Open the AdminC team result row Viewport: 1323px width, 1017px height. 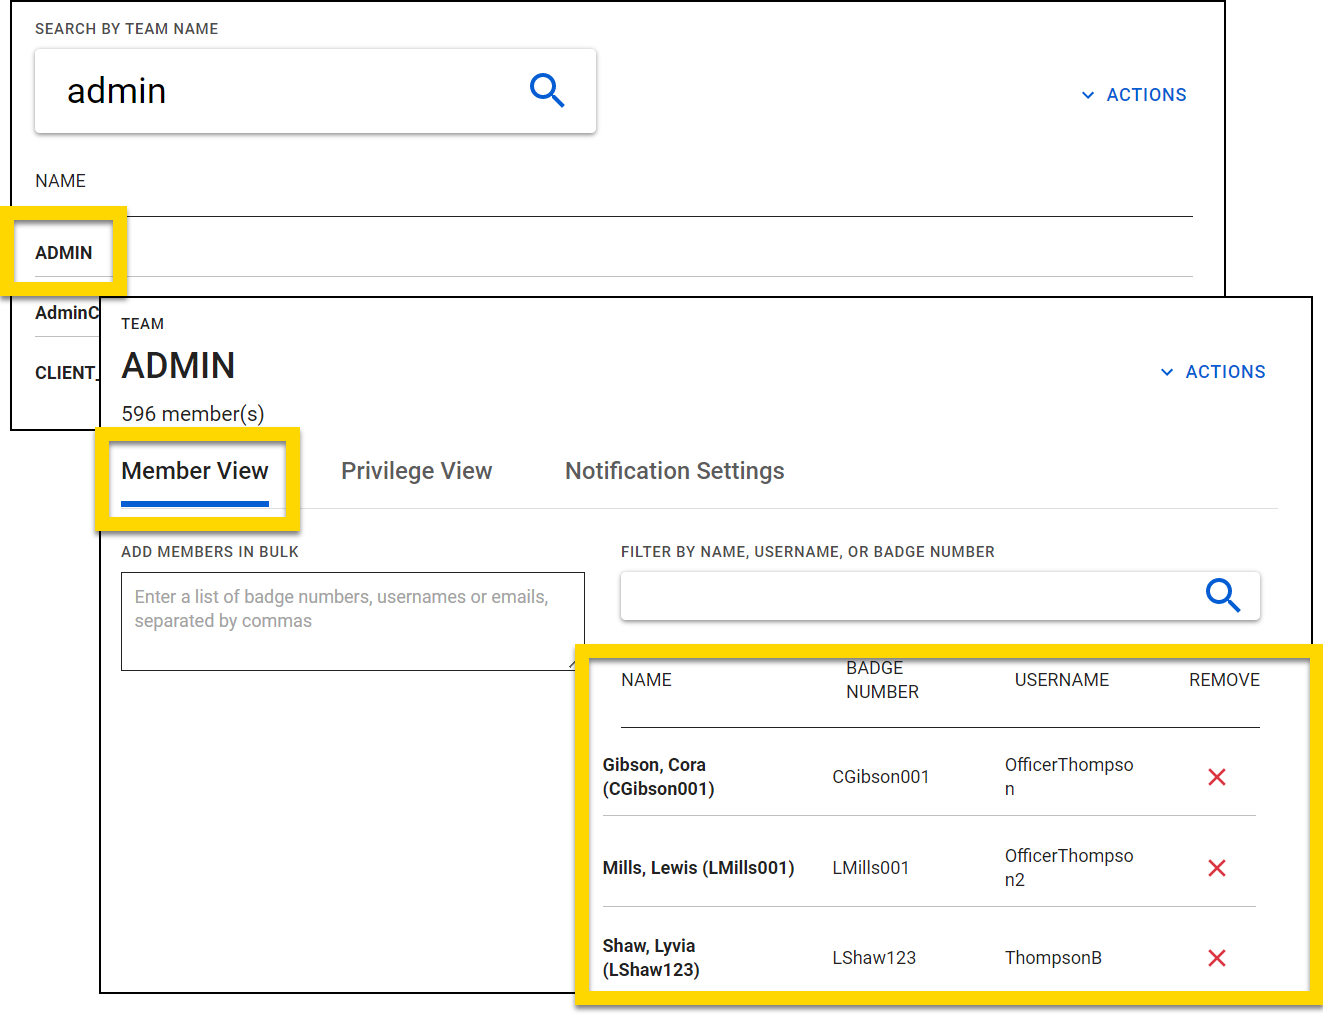pos(66,313)
